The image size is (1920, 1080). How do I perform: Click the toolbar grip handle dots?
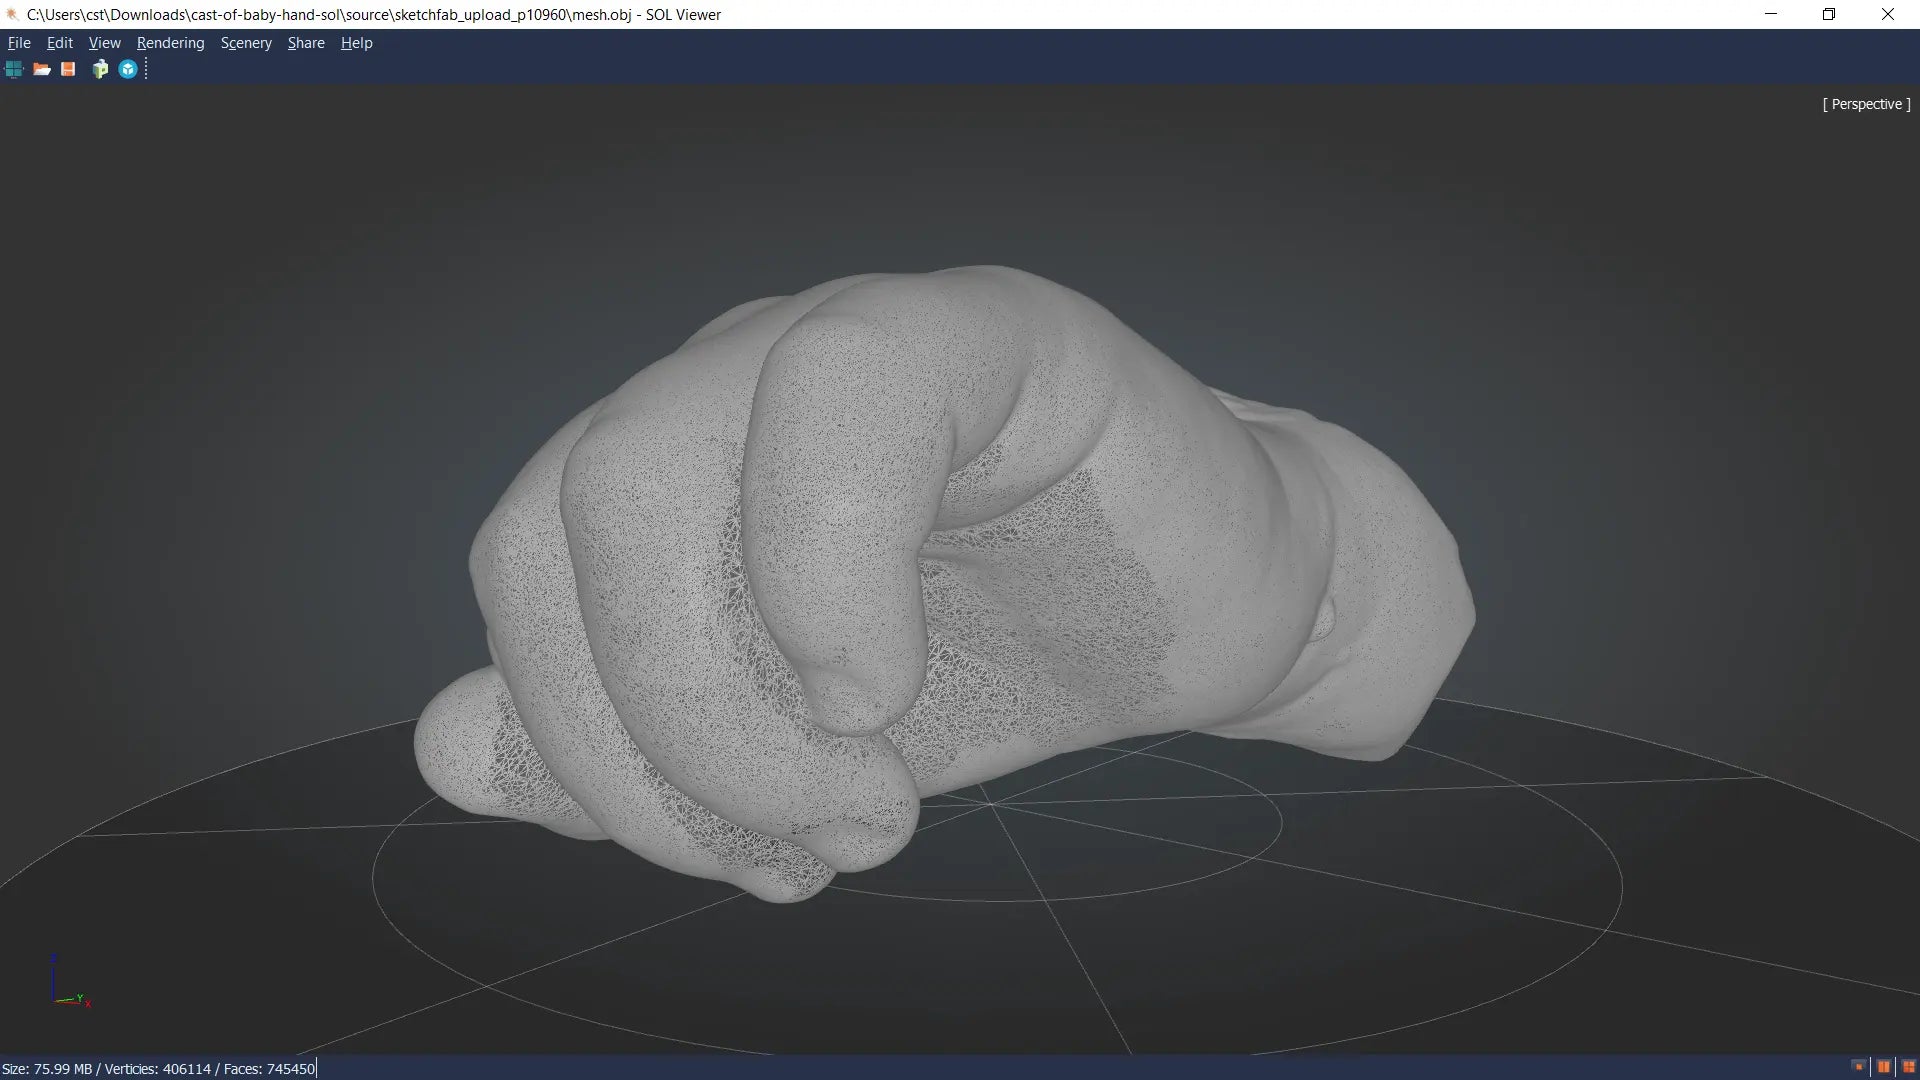tap(146, 69)
